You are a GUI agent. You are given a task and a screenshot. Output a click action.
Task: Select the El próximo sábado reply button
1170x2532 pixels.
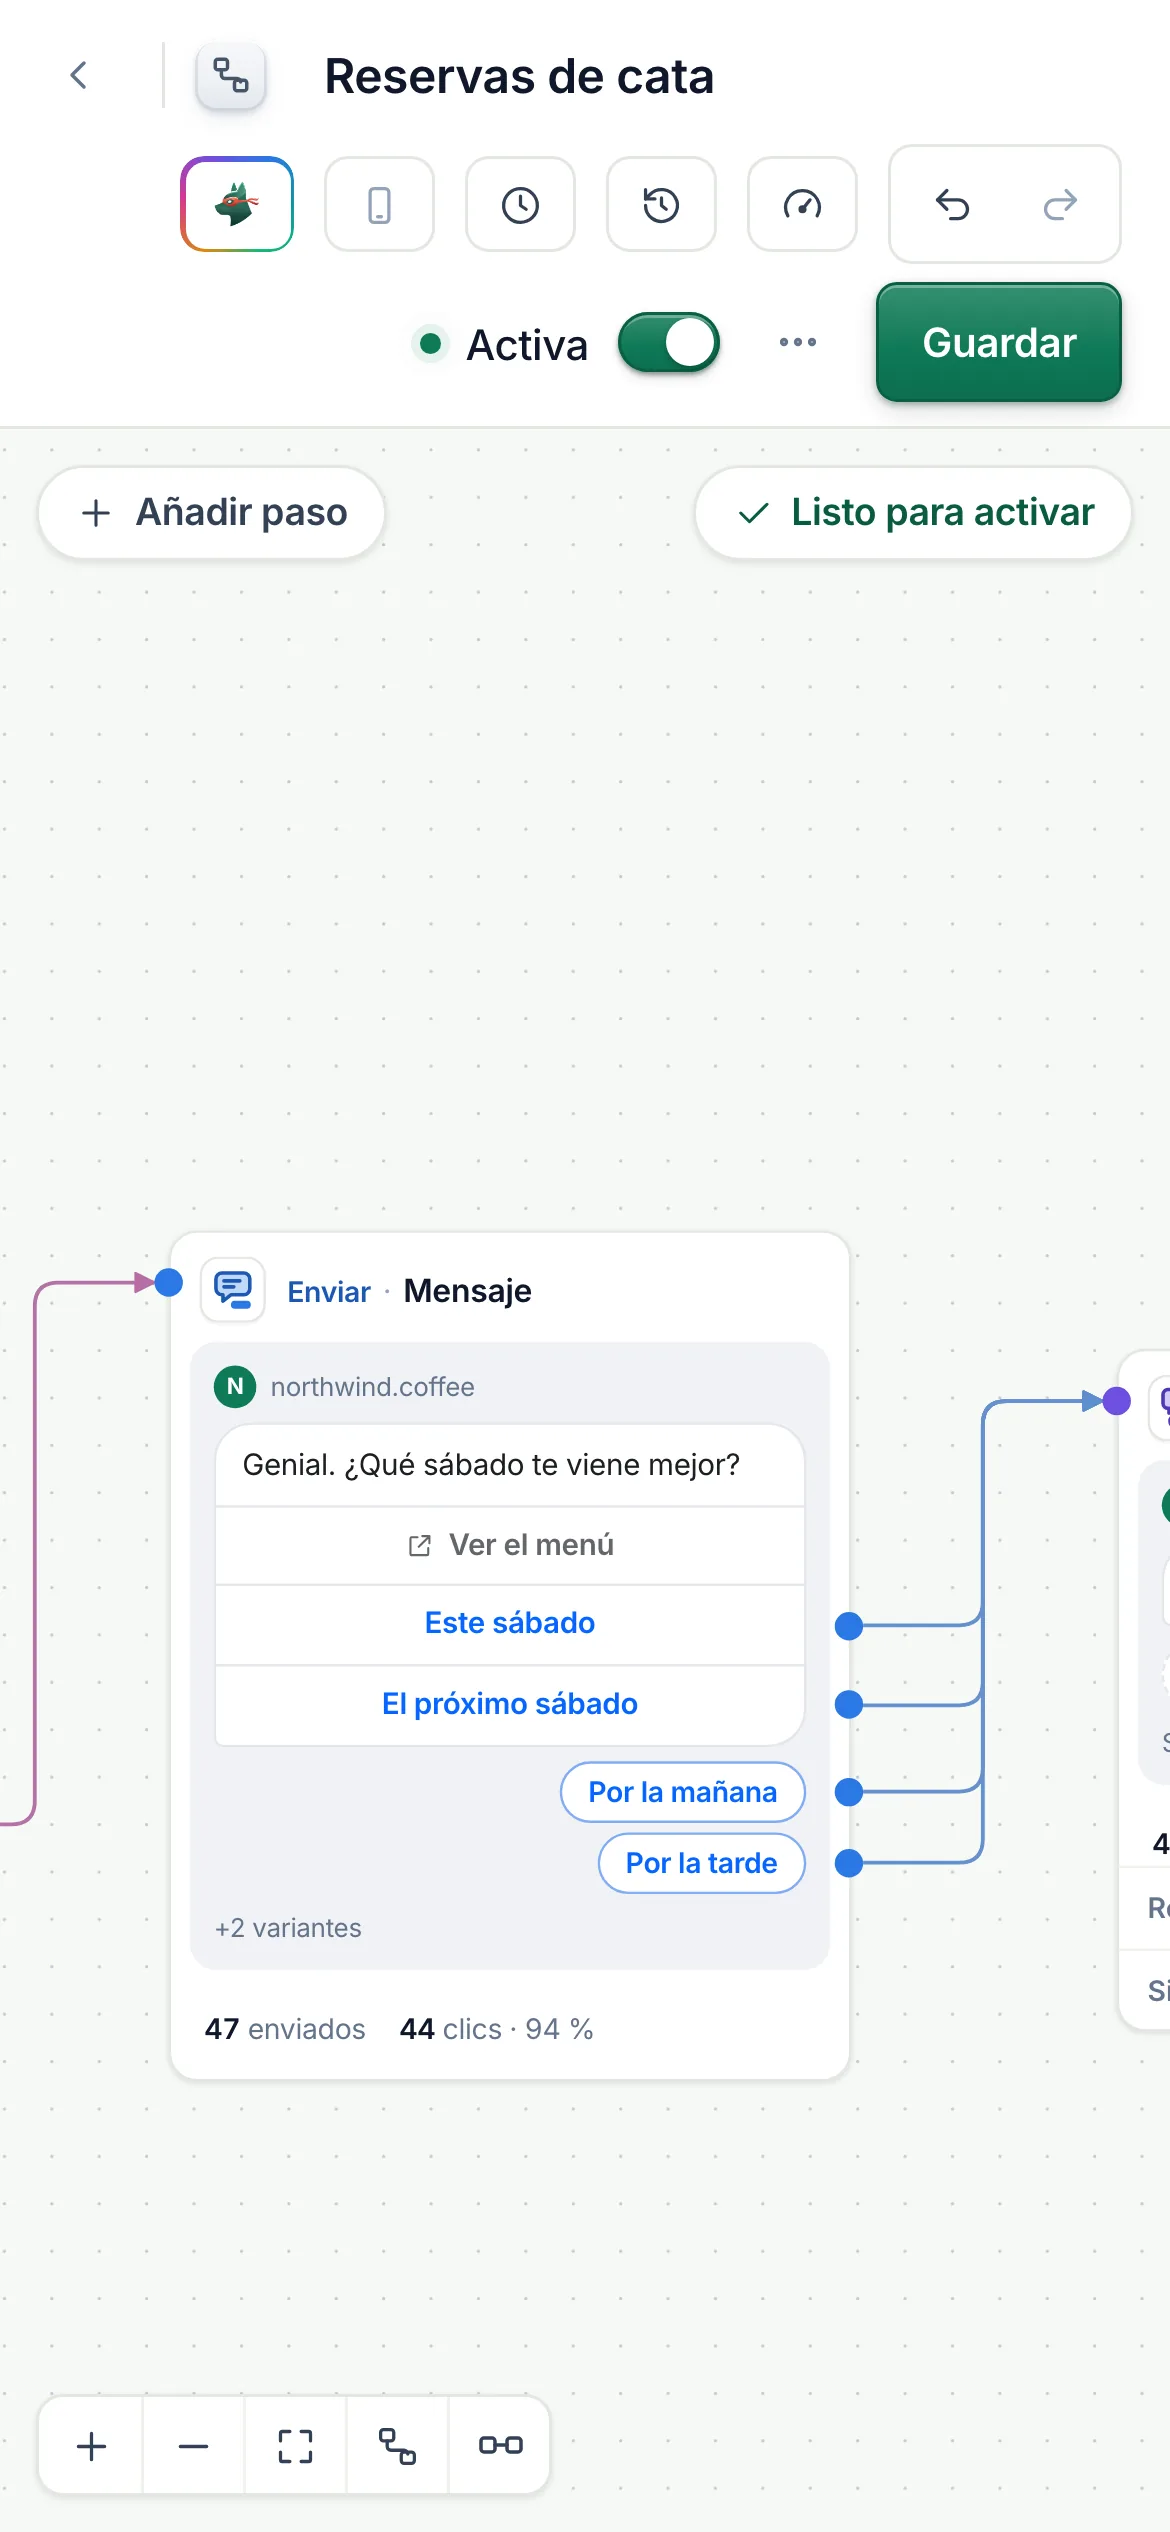[510, 1704]
